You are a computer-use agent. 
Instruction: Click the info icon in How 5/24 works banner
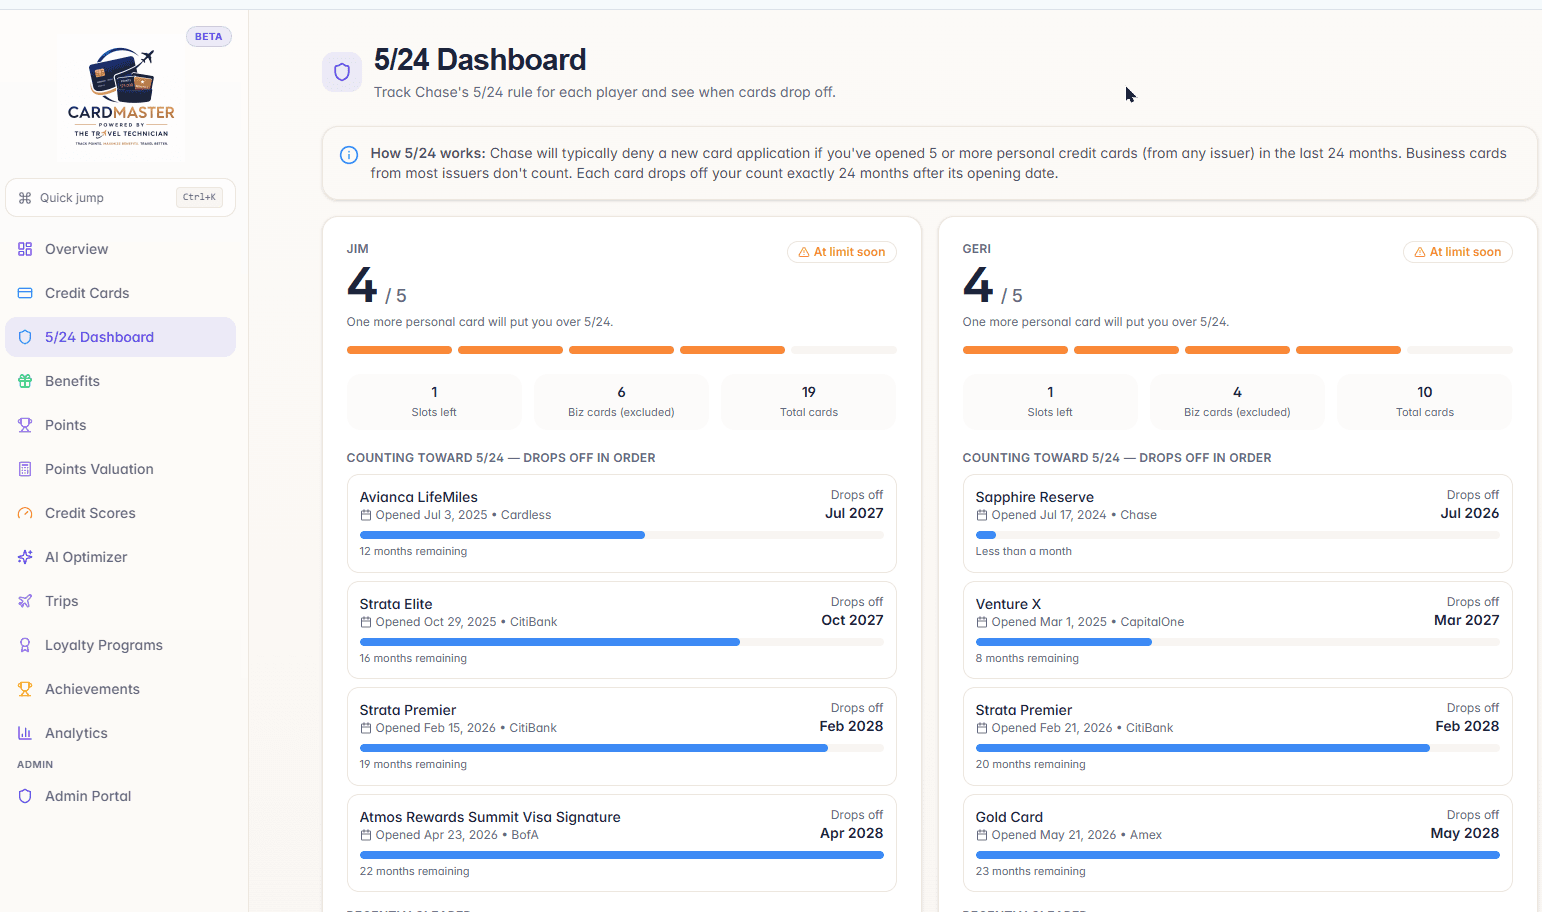coord(349,155)
